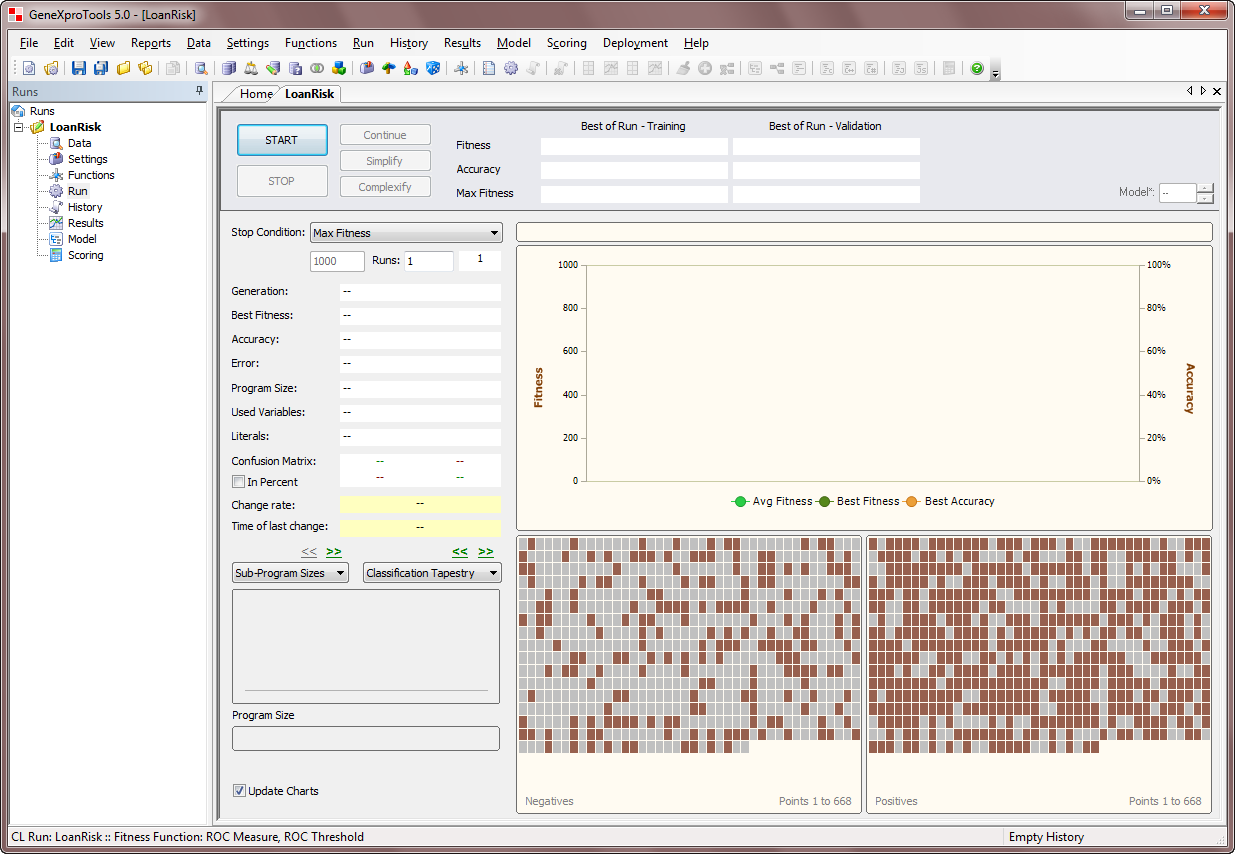
Task: Collapse the LoanRisk tree node
Action: click(x=19, y=127)
